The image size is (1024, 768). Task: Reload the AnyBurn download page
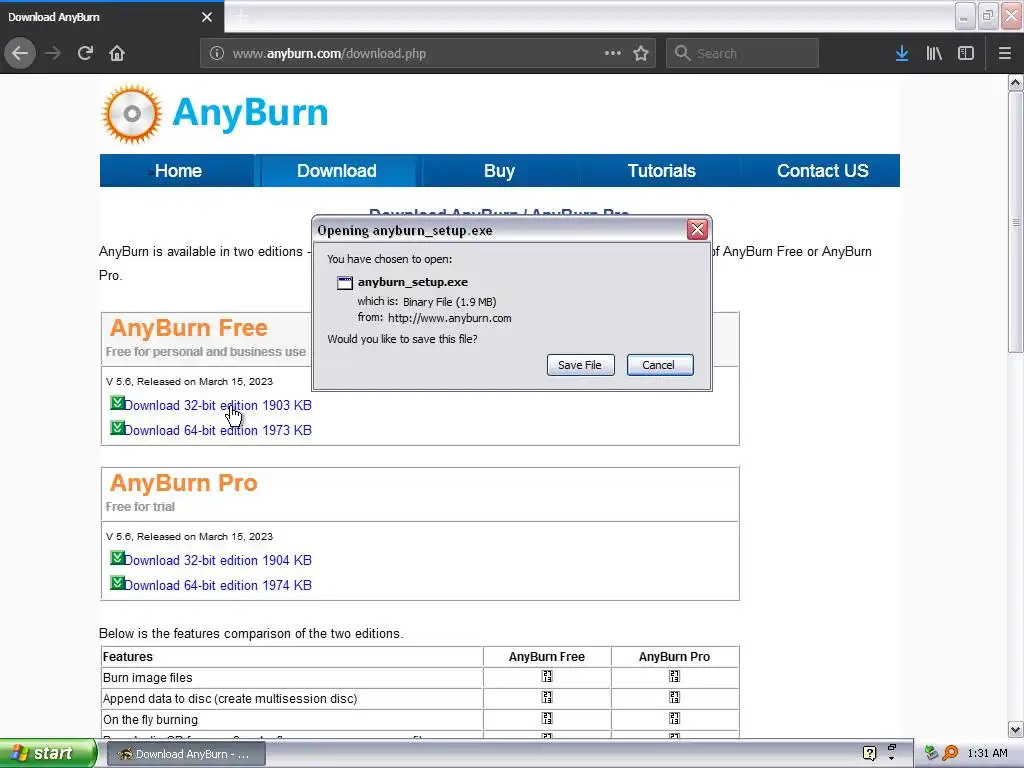(x=85, y=53)
